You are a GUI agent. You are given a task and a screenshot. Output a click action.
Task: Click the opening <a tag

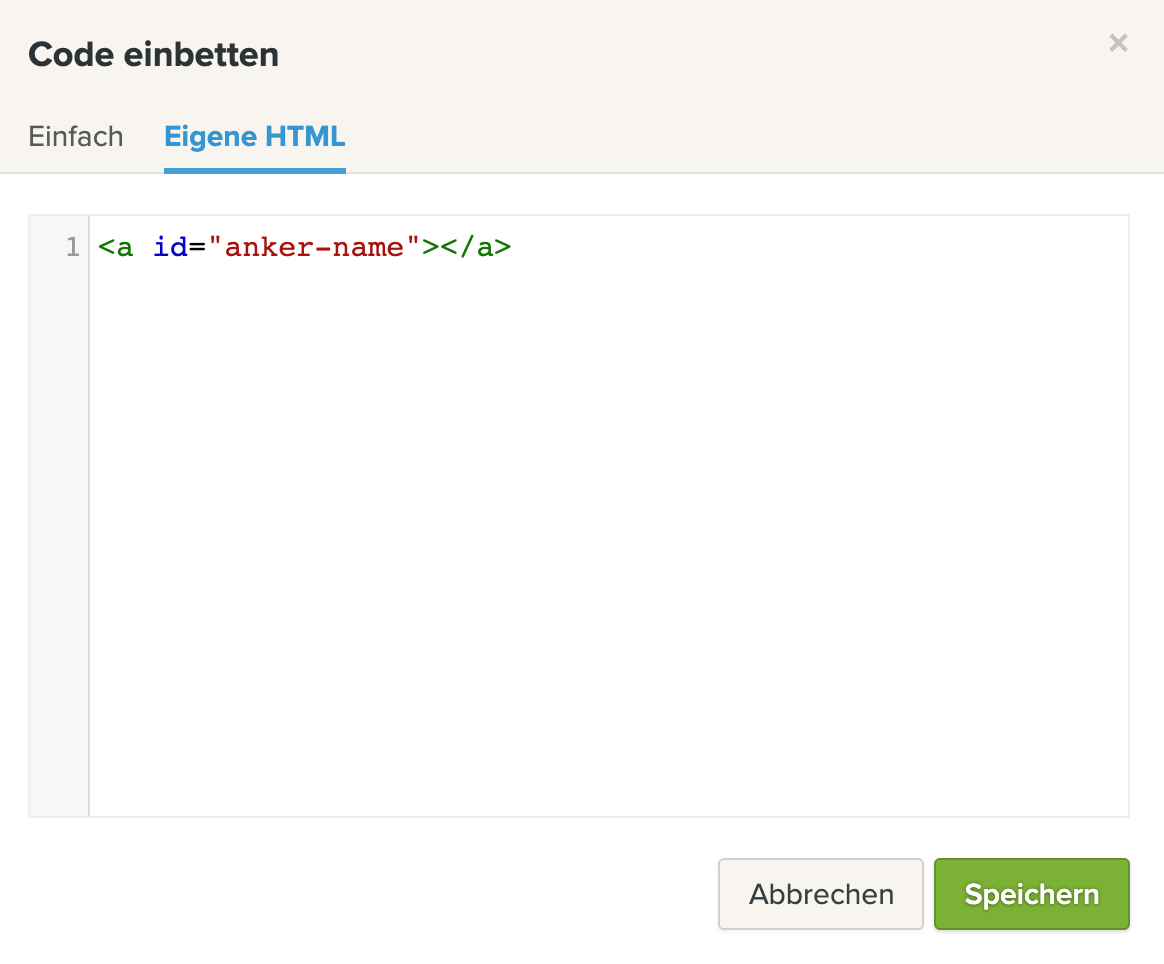[116, 247]
